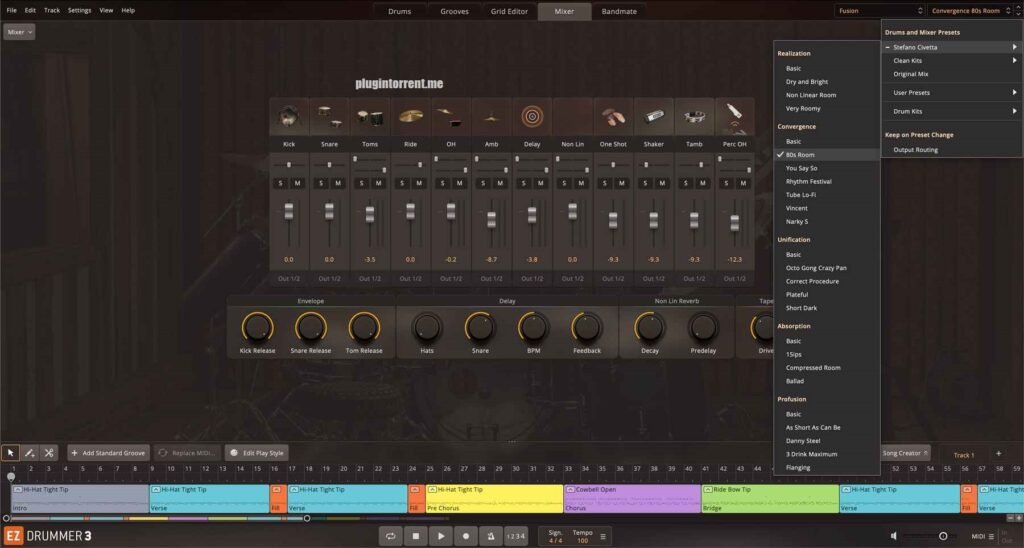Screen dimensions: 1024x548
Task: Click the Edit Play Style button
Action: (x=258, y=453)
